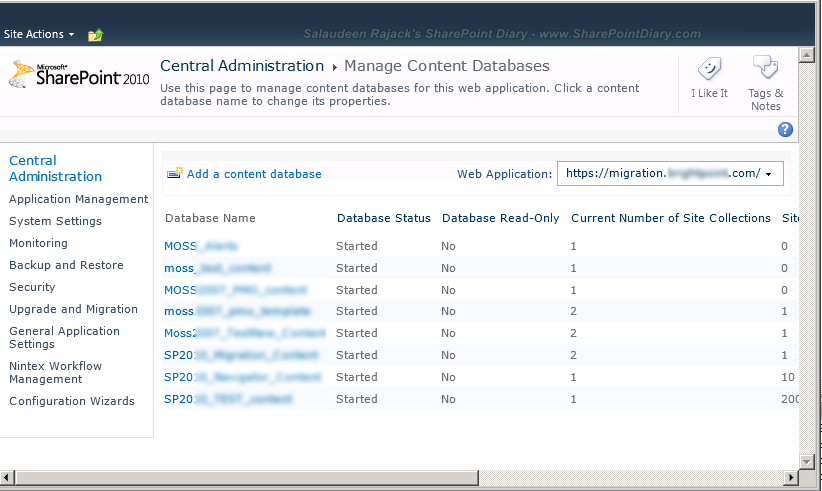The image size is (822, 491).
Task: Click the horizontal scrollbar left arrow
Action: (7, 477)
